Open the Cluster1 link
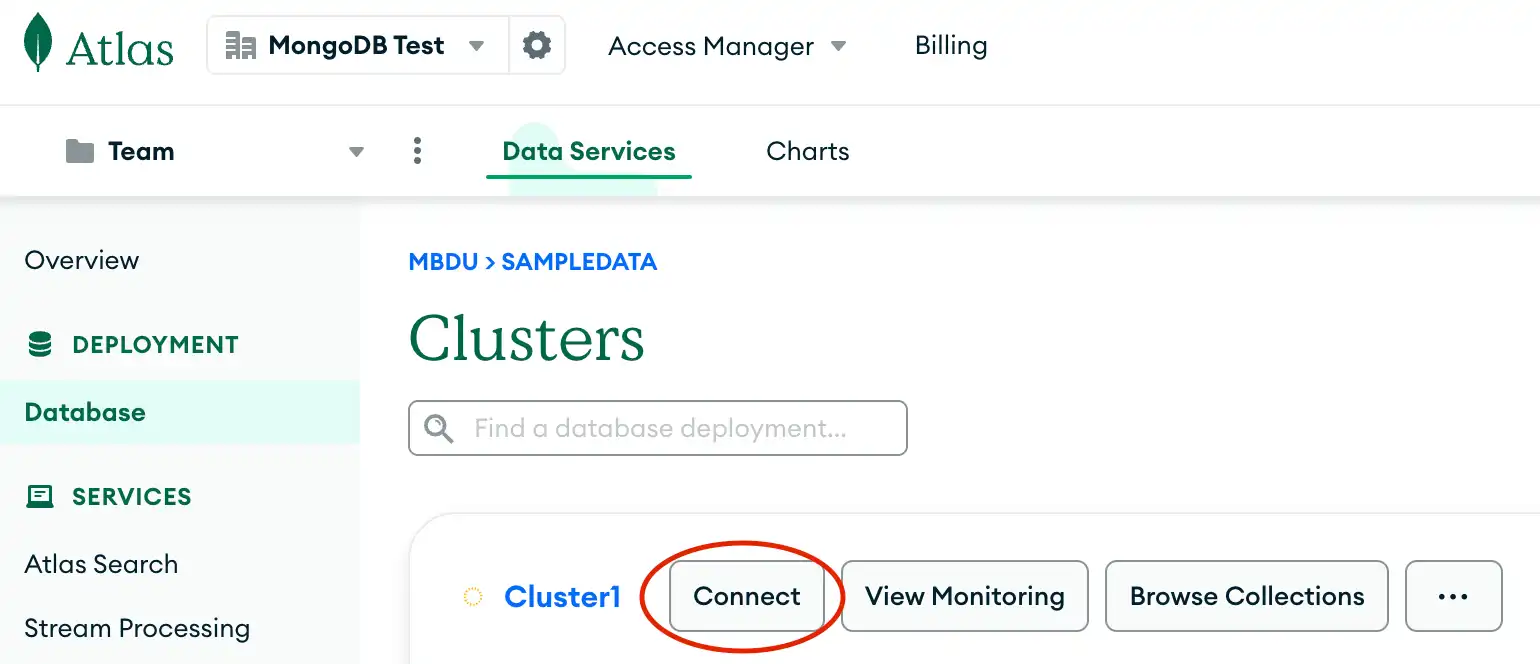Viewport: 1540px width, 664px height. click(562, 596)
